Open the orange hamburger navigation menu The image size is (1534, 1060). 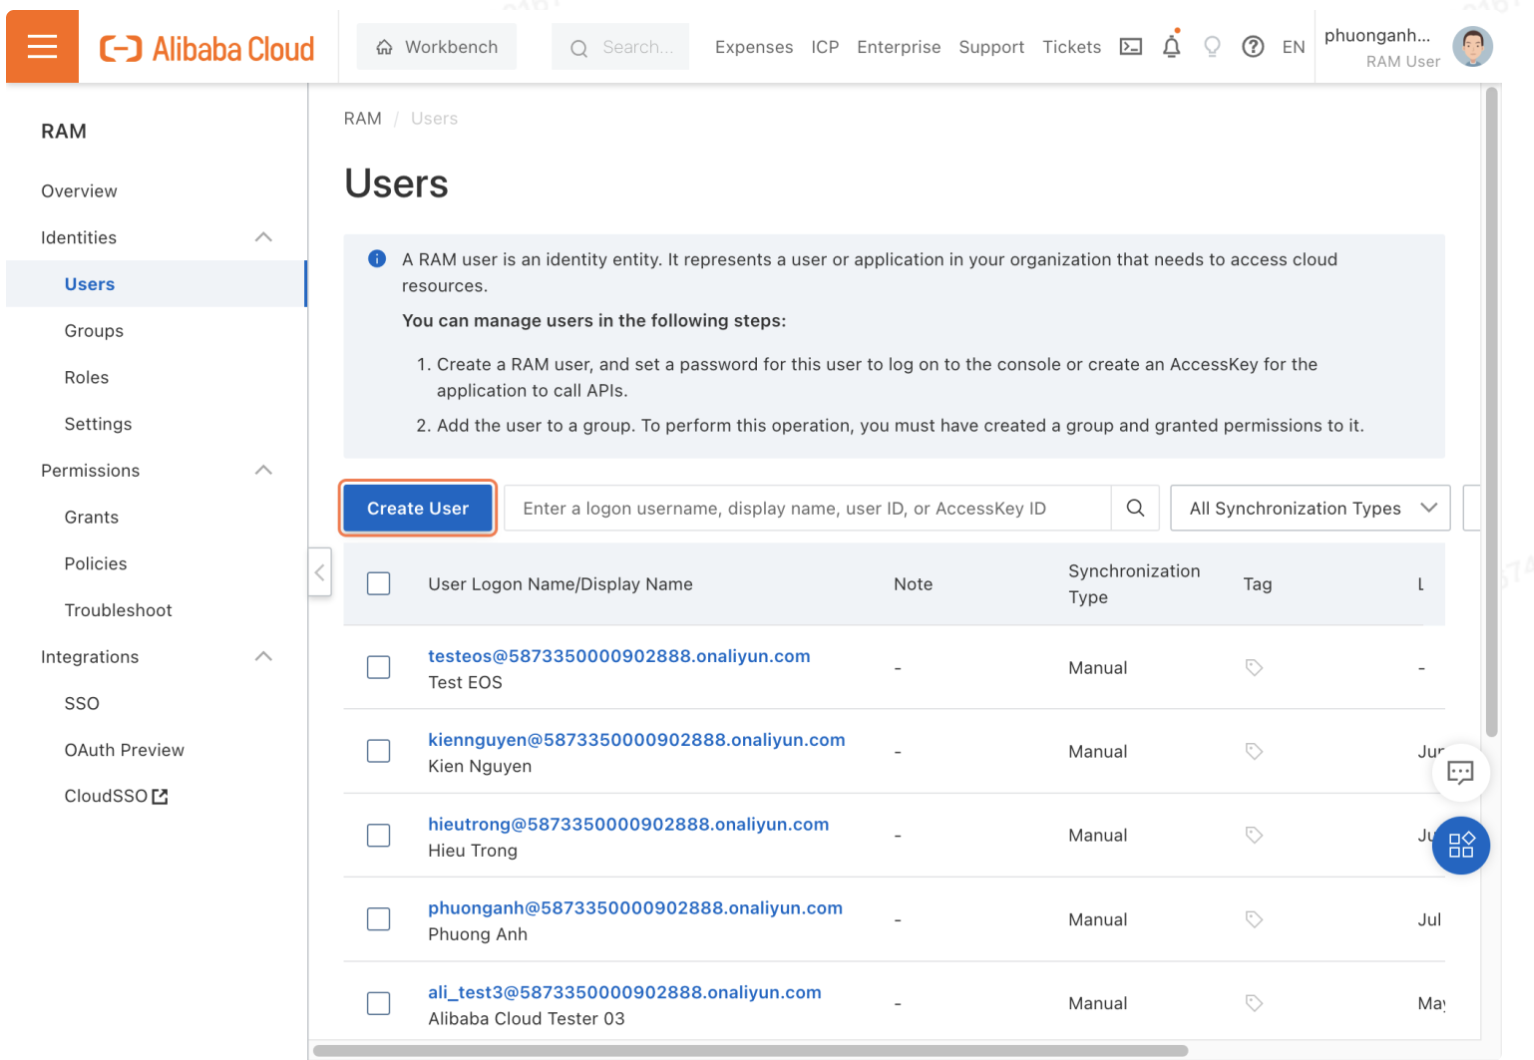click(x=42, y=47)
